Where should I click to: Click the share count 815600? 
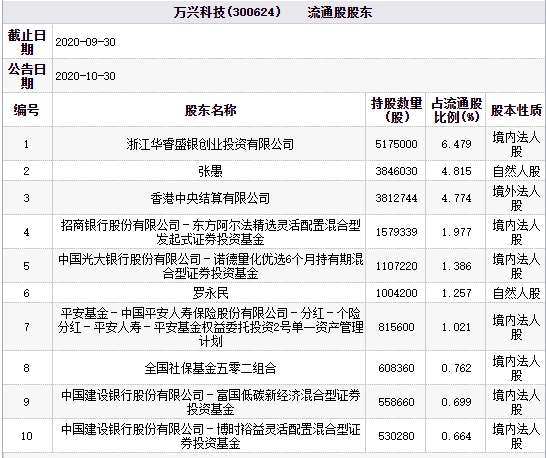(396, 327)
